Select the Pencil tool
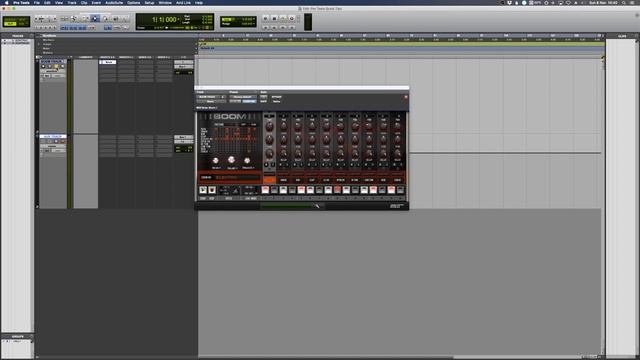Viewport: 640px width, 360px height. pyautogui.click(x=116, y=19)
